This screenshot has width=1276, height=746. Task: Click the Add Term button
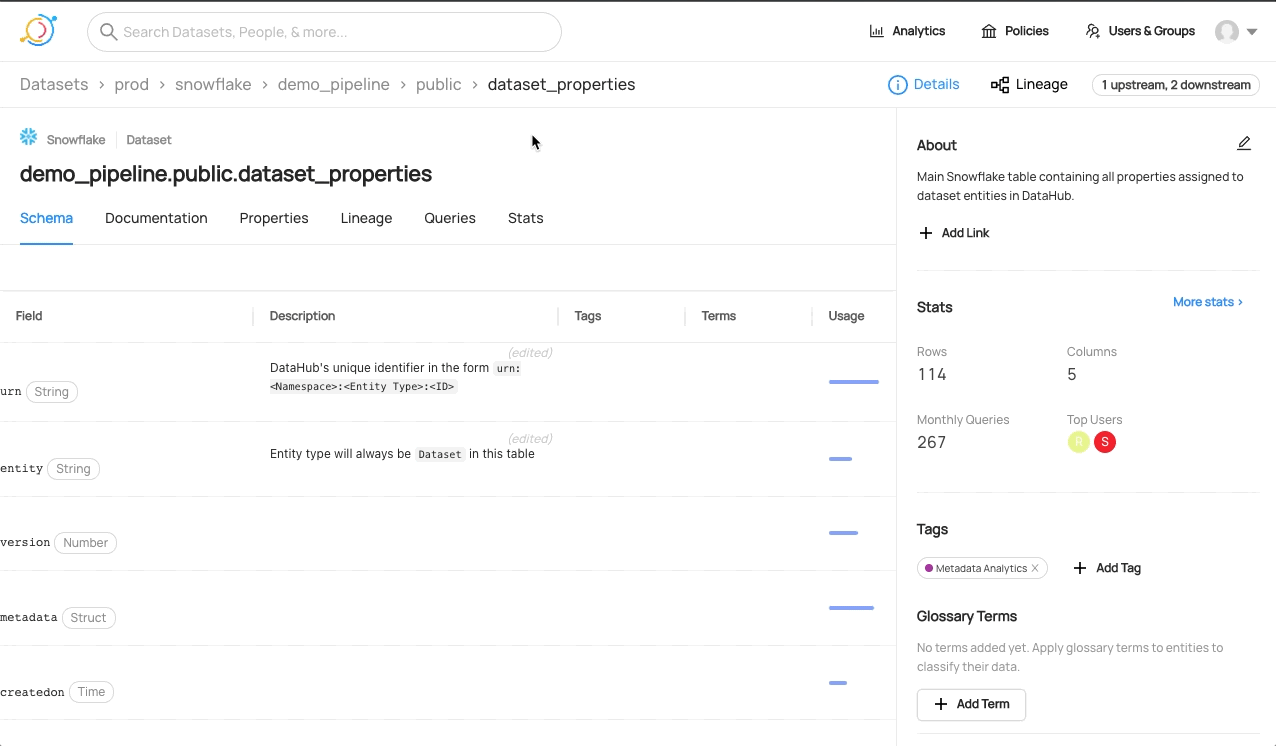coord(971,704)
